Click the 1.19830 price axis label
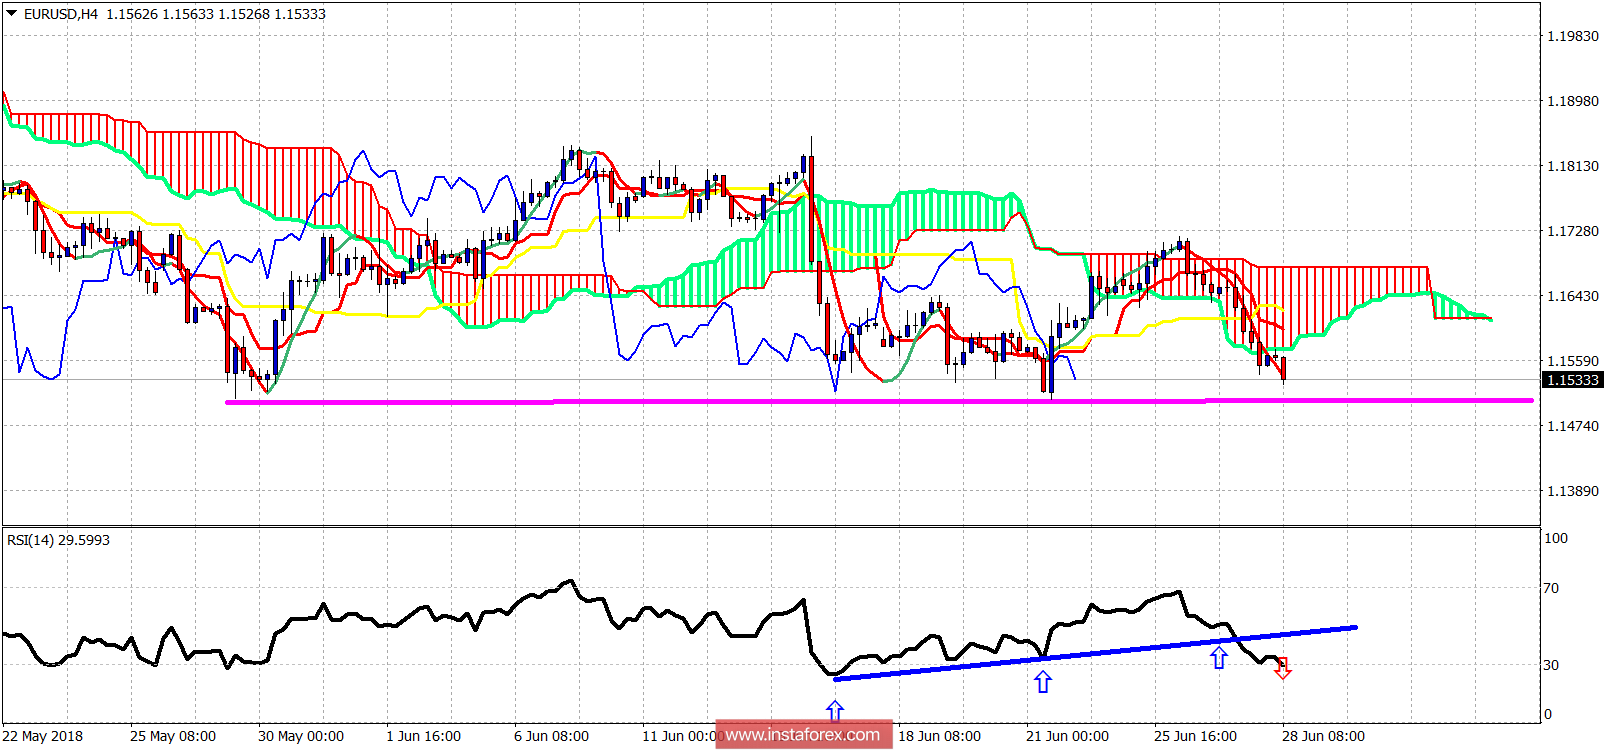The width and height of the screenshot is (1608, 750). (1573, 36)
